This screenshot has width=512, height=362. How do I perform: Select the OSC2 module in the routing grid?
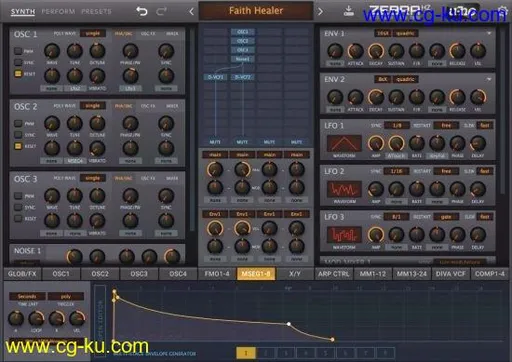tap(243, 41)
